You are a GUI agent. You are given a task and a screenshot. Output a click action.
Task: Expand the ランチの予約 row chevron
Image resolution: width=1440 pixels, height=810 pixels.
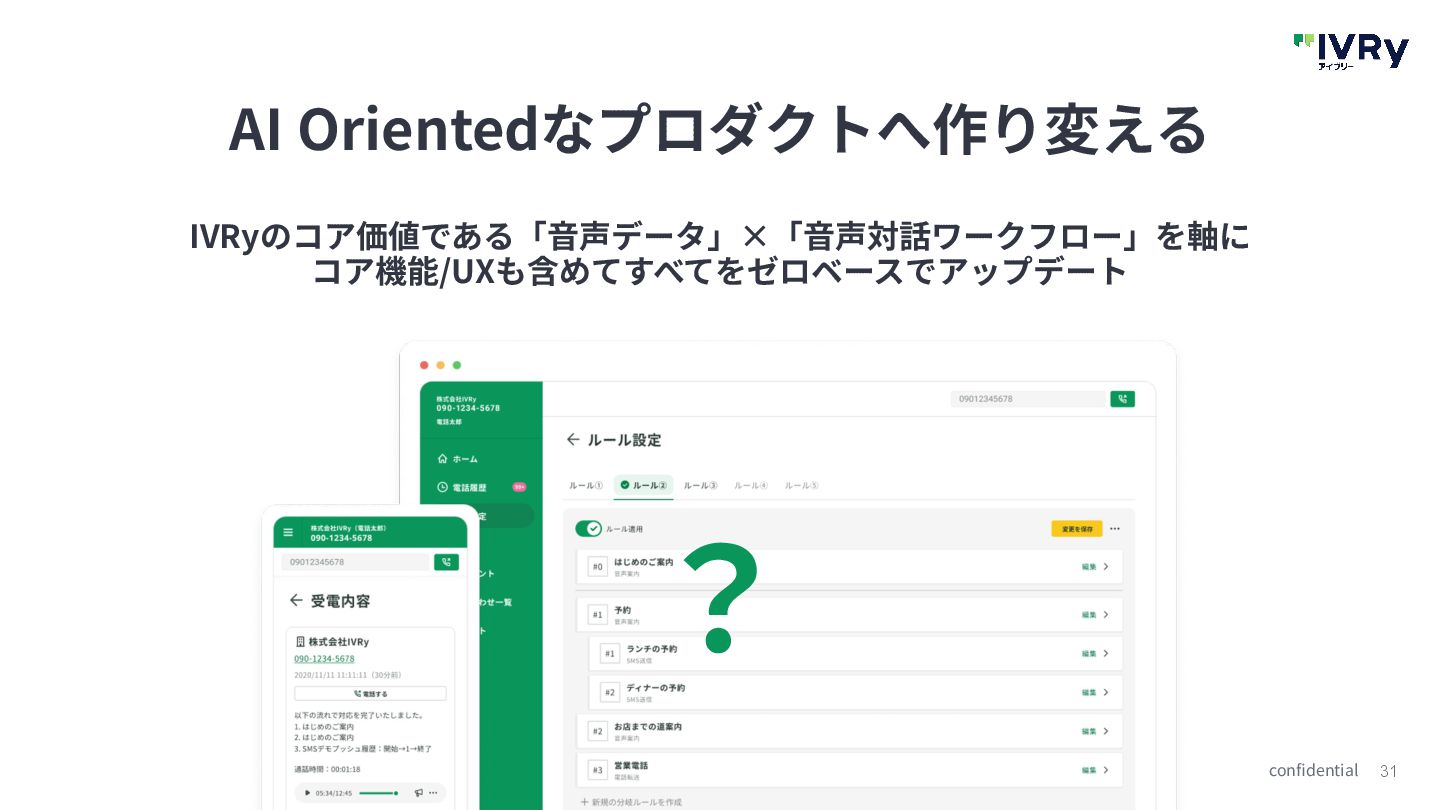[x=1106, y=653]
